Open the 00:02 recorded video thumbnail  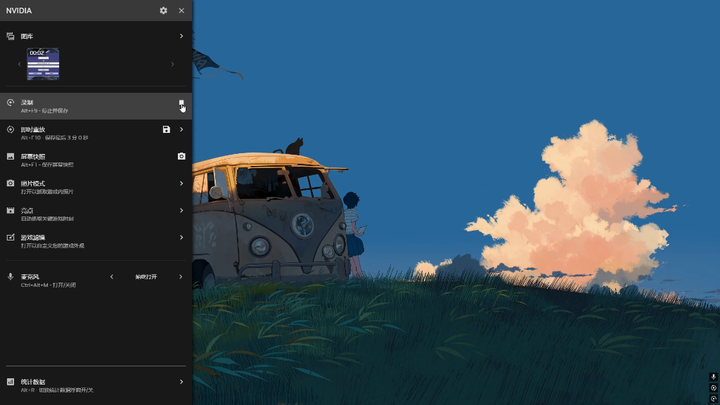43,64
